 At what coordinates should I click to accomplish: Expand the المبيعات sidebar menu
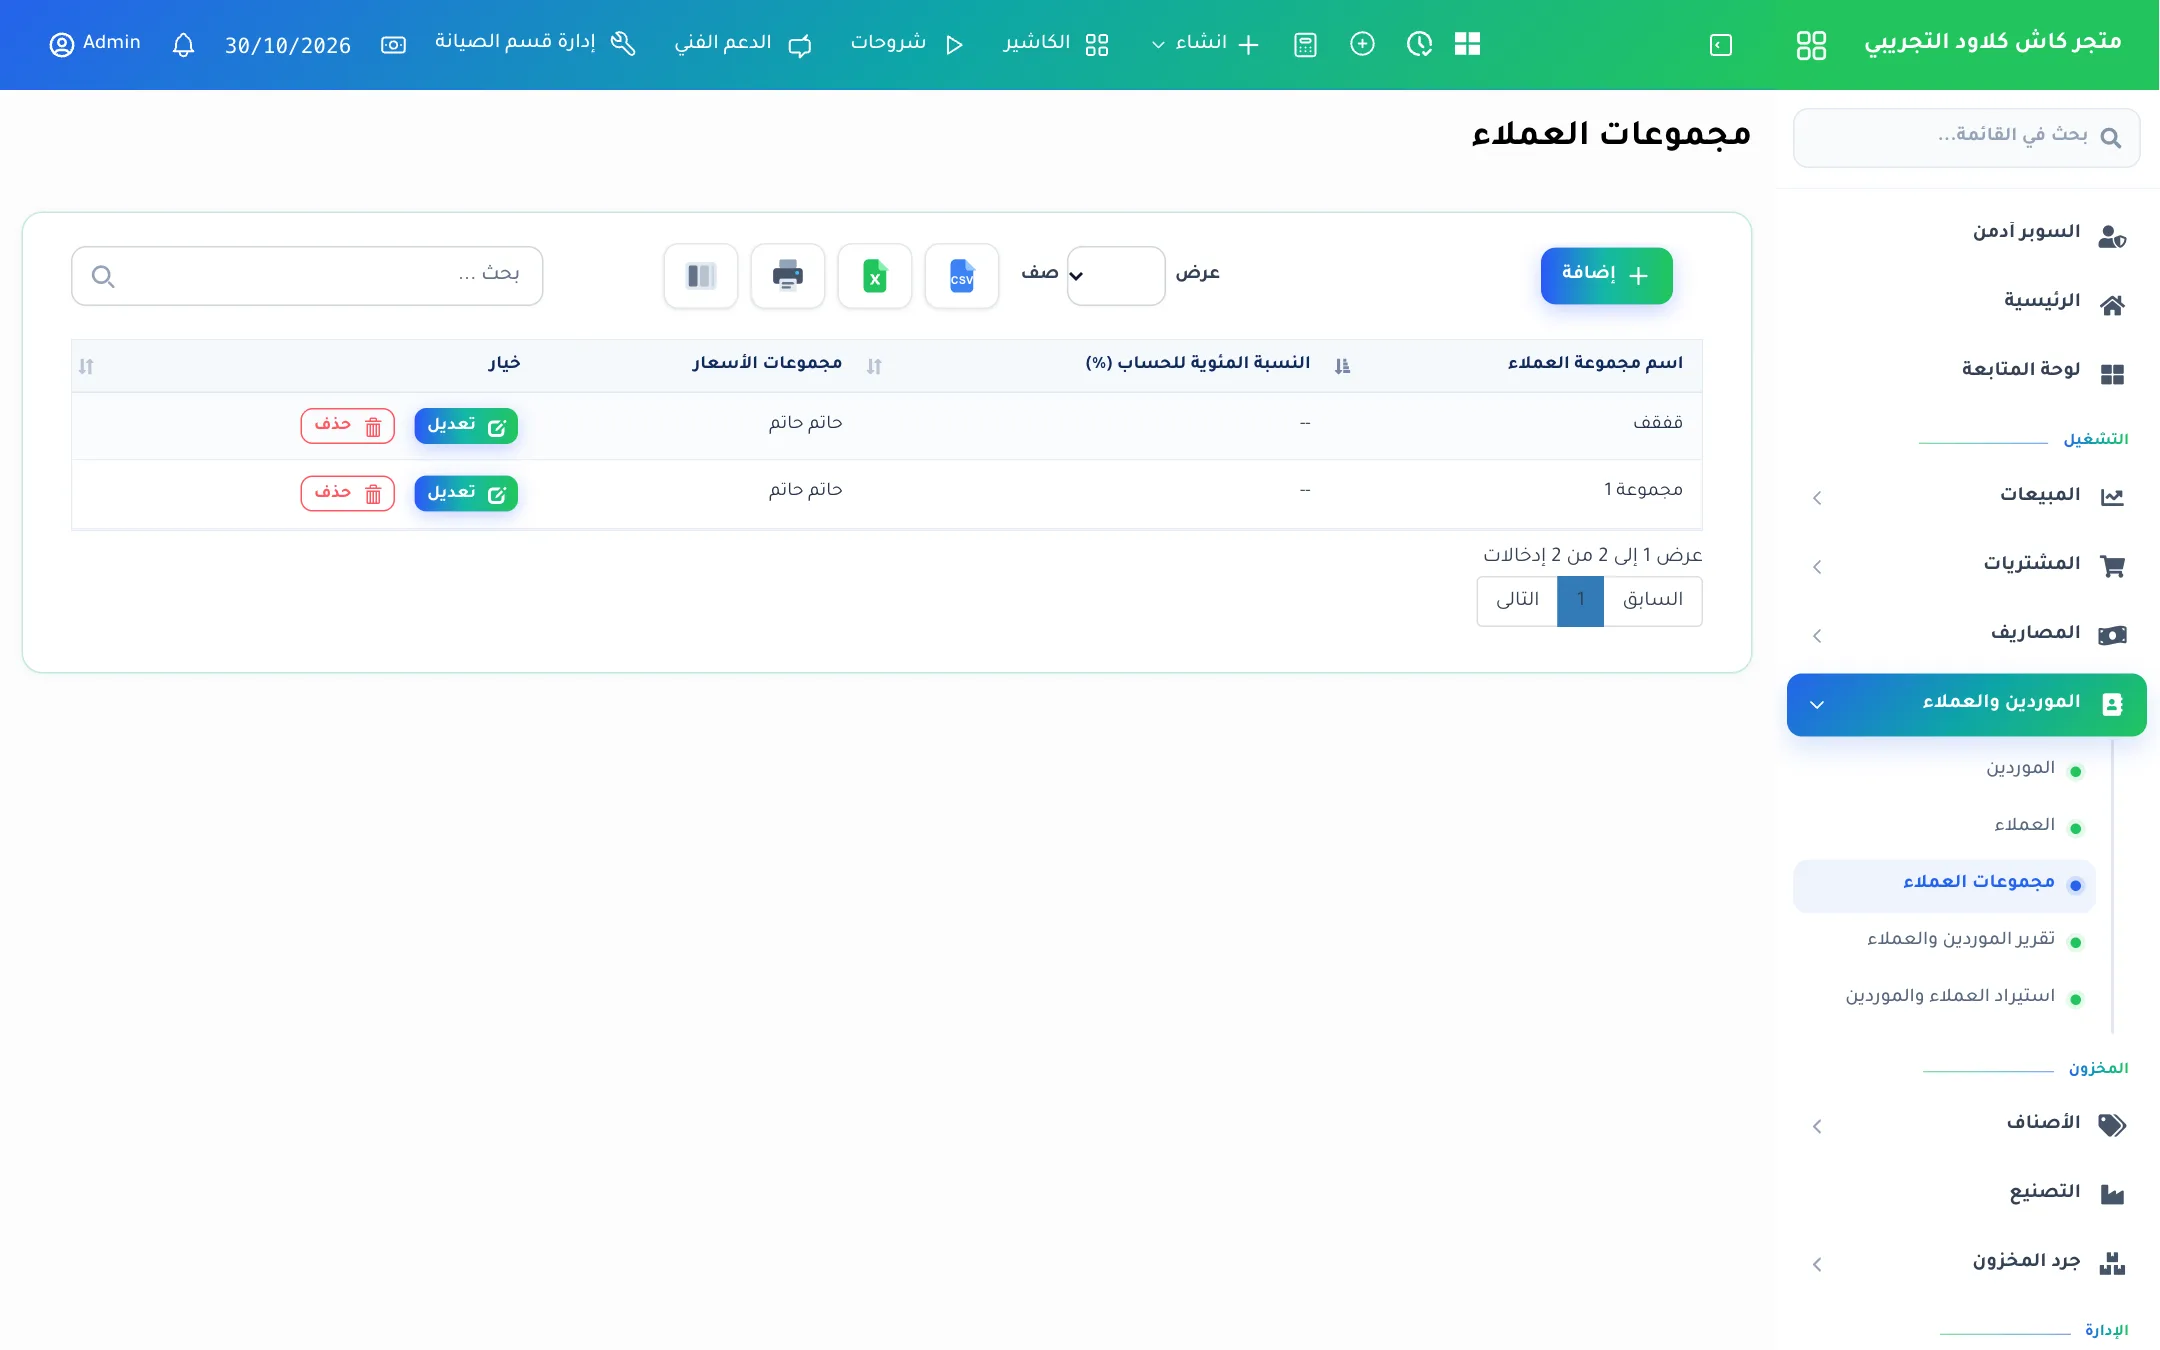pos(1966,496)
